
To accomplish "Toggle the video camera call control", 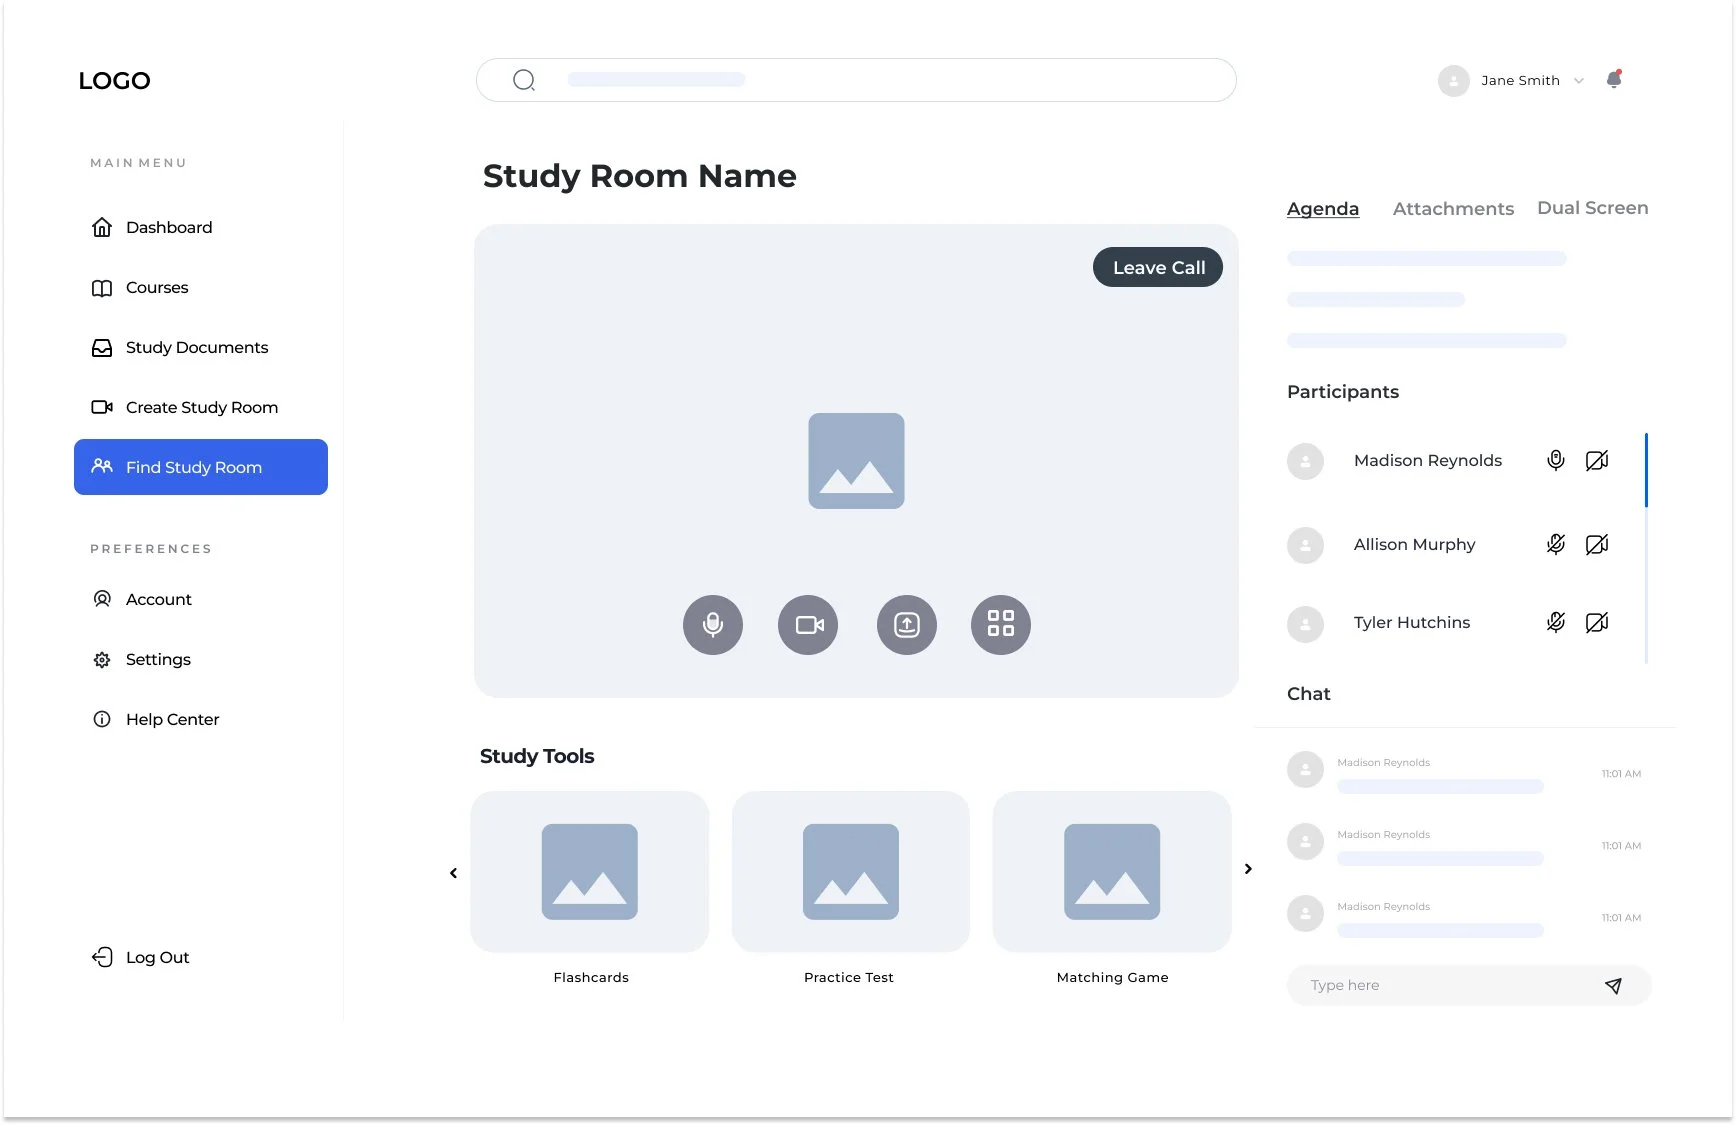I will pyautogui.click(x=808, y=625).
